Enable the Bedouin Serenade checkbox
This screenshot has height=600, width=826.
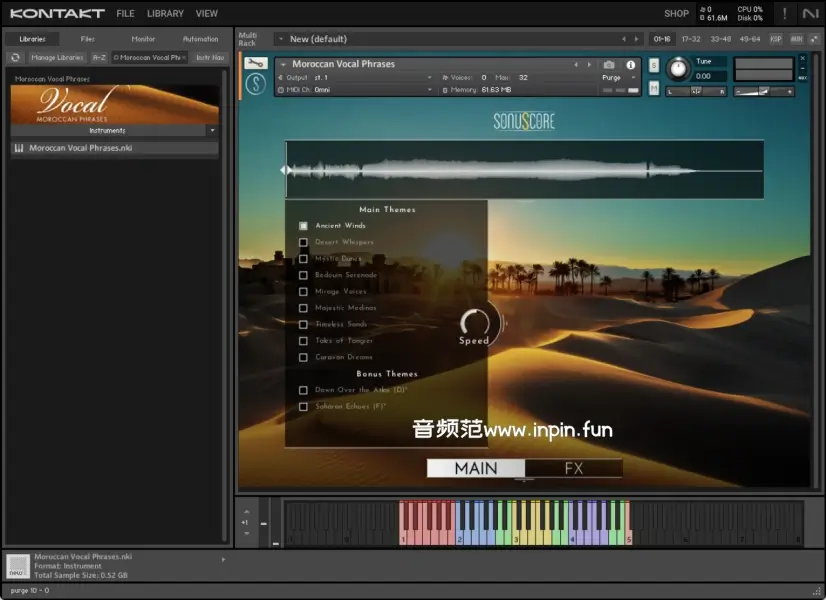point(303,275)
